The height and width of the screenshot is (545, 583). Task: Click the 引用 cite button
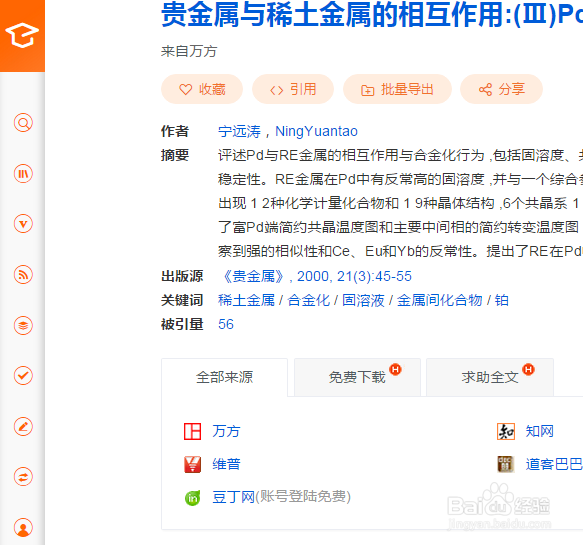293,89
